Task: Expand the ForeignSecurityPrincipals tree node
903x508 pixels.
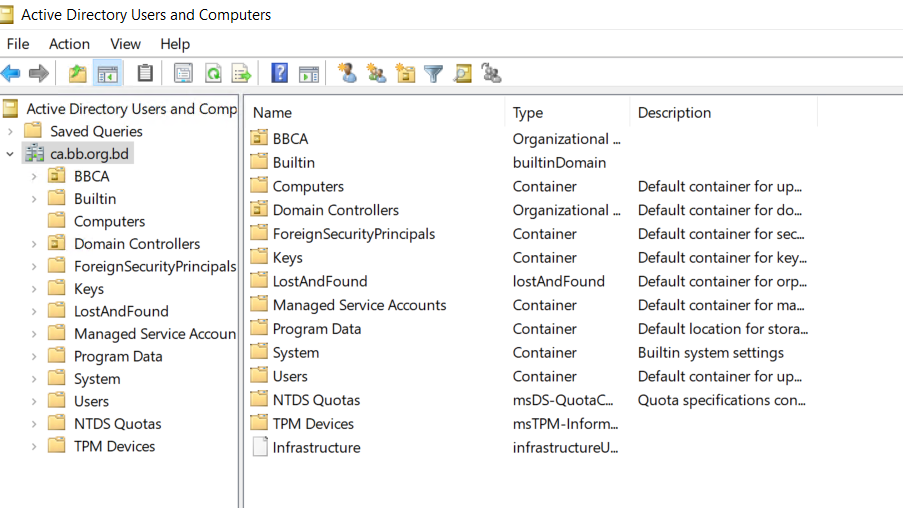Action: pyautogui.click(x=33, y=266)
